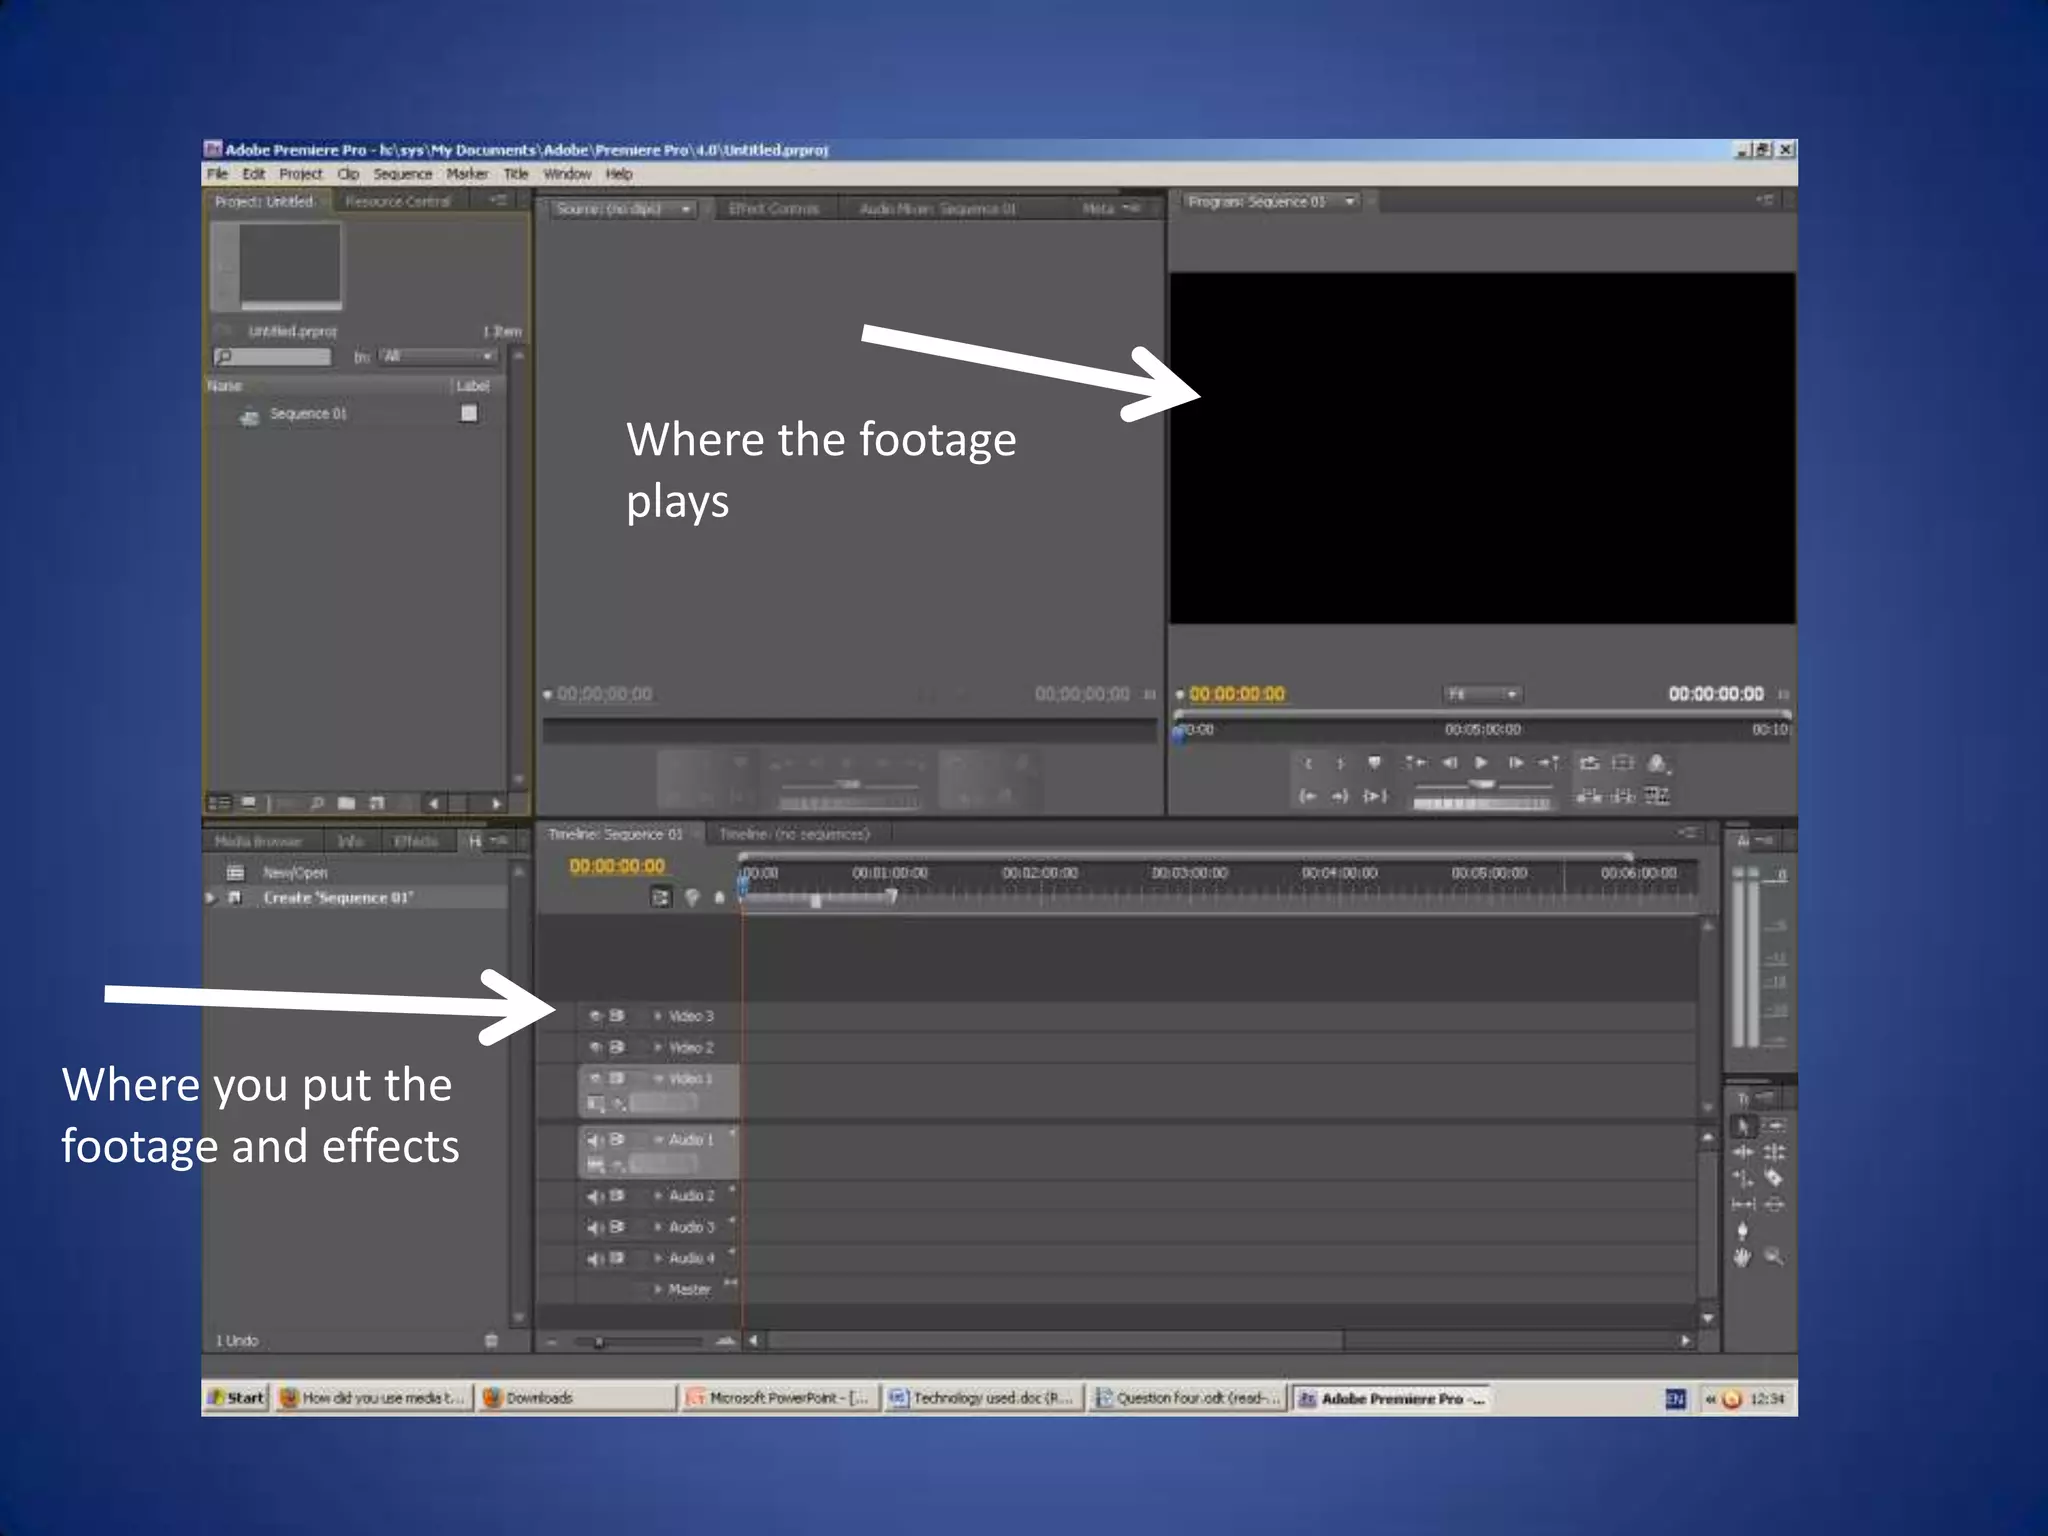
Task: Switch to the Media Browser tab
Action: coord(258,842)
